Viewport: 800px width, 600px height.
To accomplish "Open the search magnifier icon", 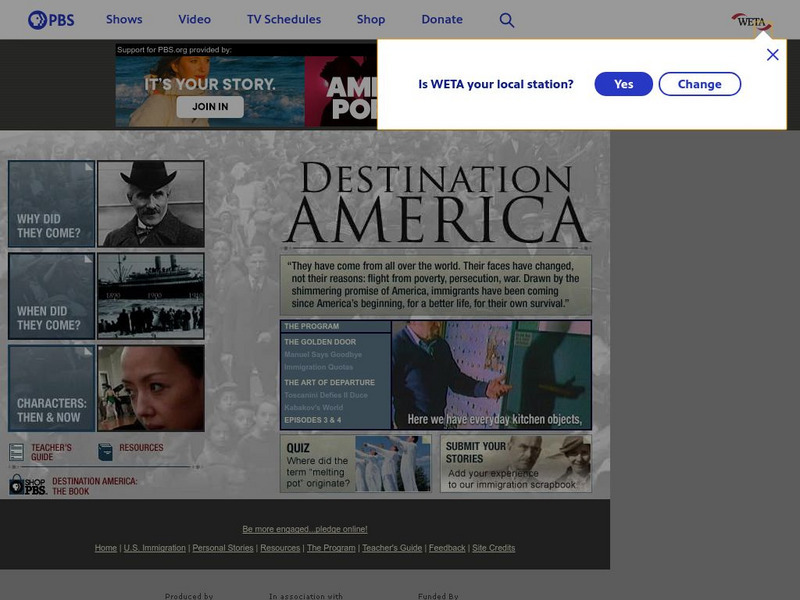I will point(507,20).
